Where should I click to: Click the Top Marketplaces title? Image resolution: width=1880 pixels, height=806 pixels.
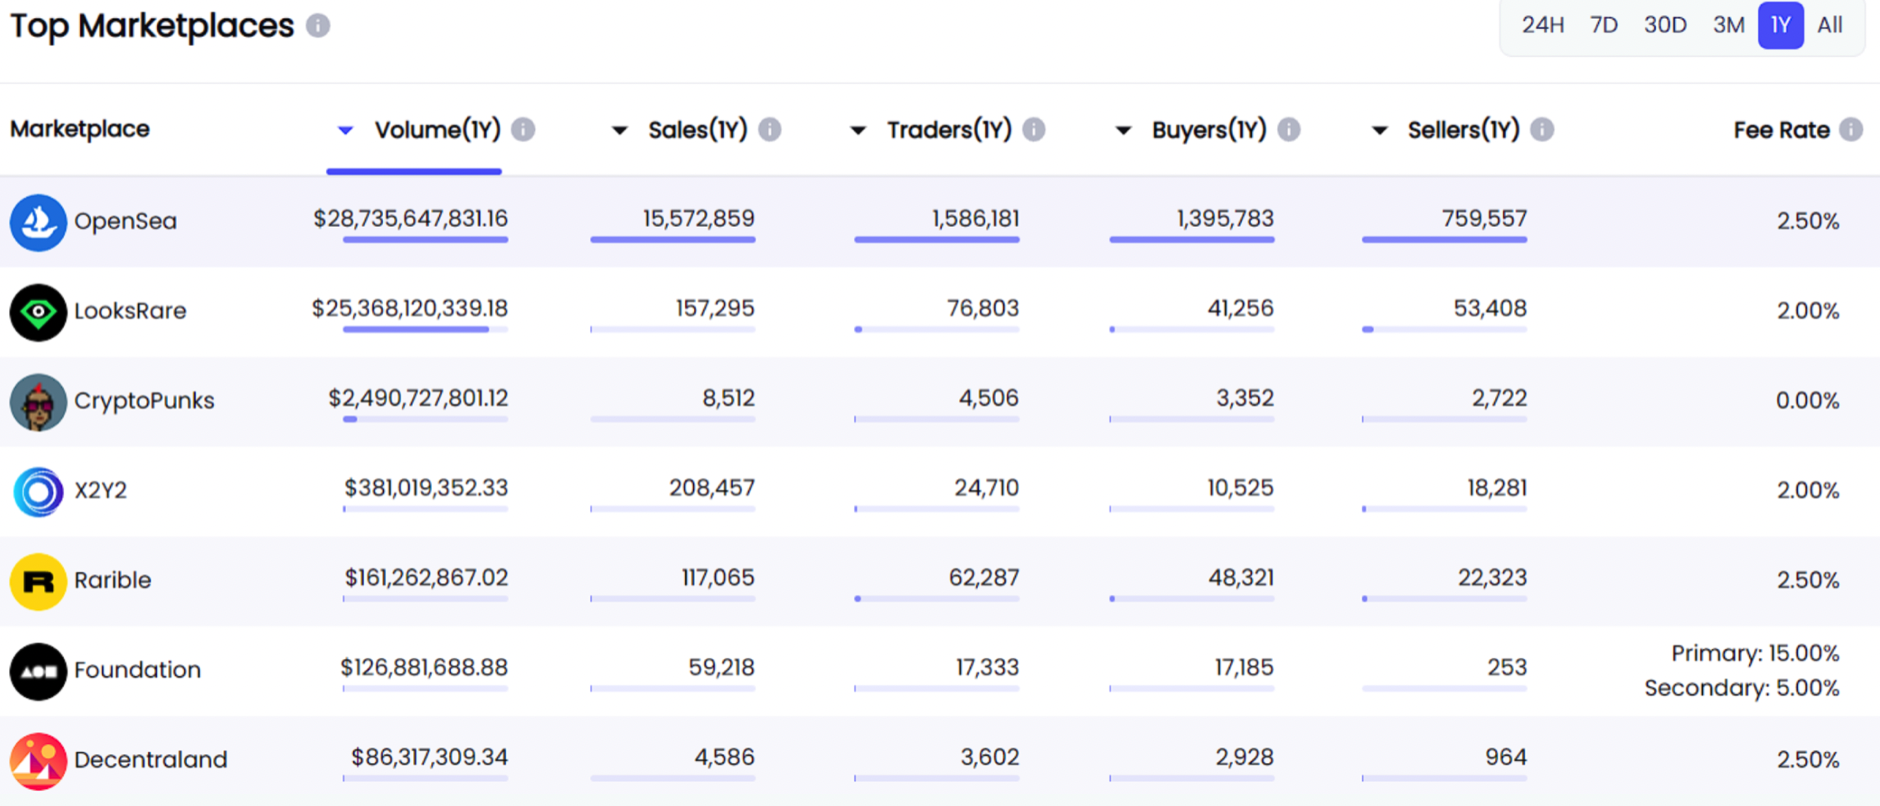click(x=152, y=26)
